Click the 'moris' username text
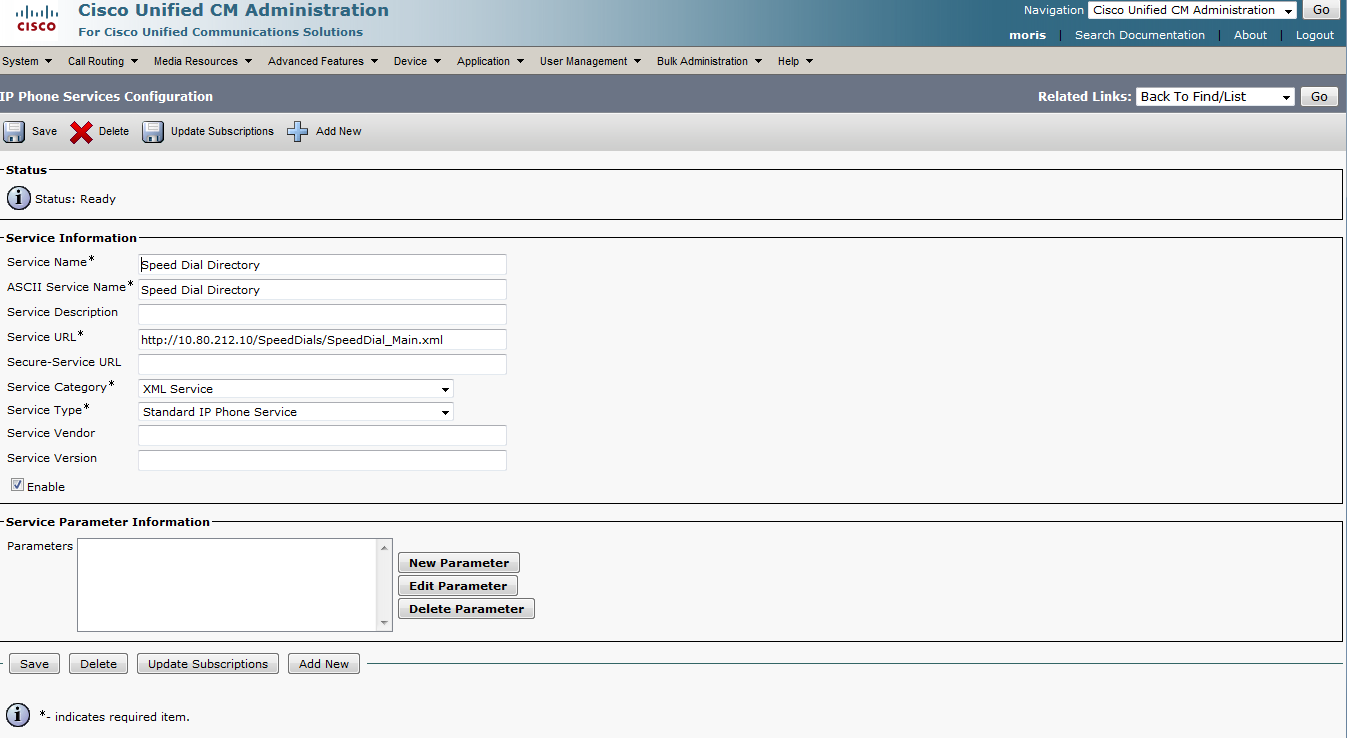Image resolution: width=1347 pixels, height=738 pixels. [x=1028, y=35]
